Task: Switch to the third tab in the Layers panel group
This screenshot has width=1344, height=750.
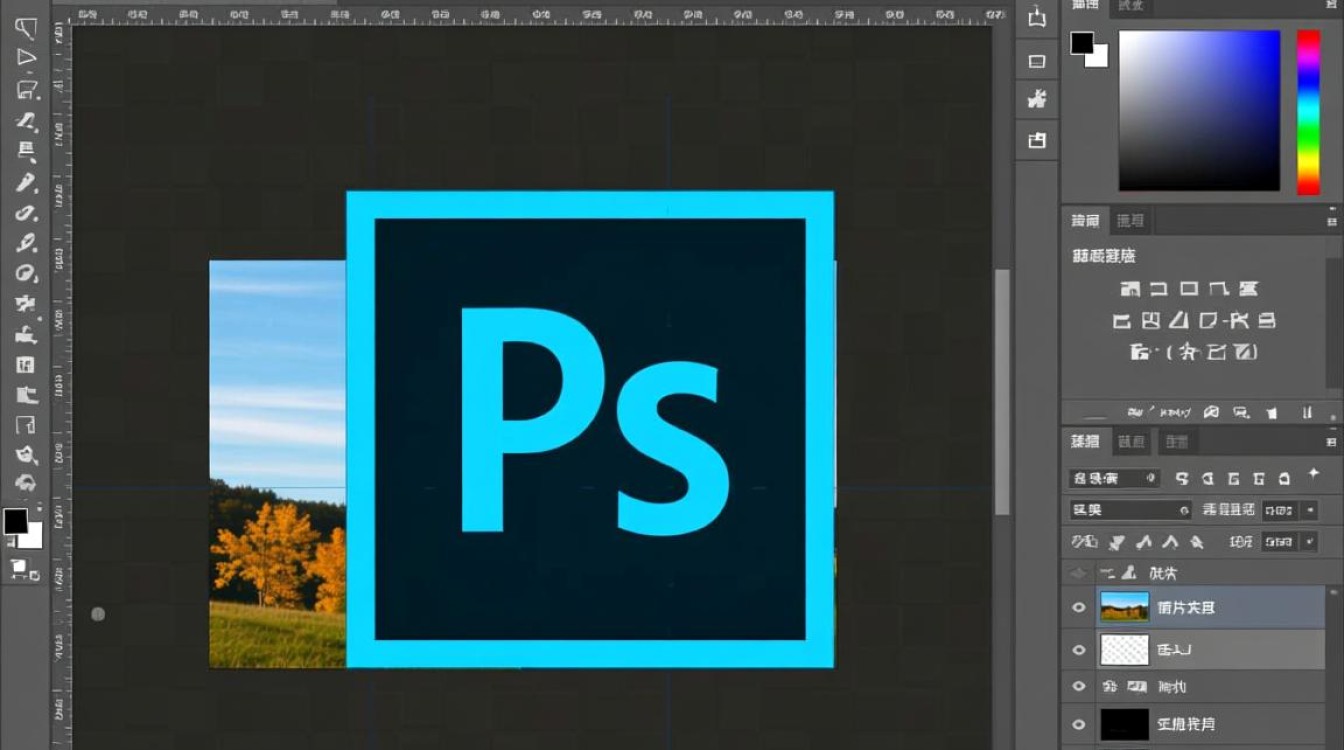Action: pos(1177,441)
